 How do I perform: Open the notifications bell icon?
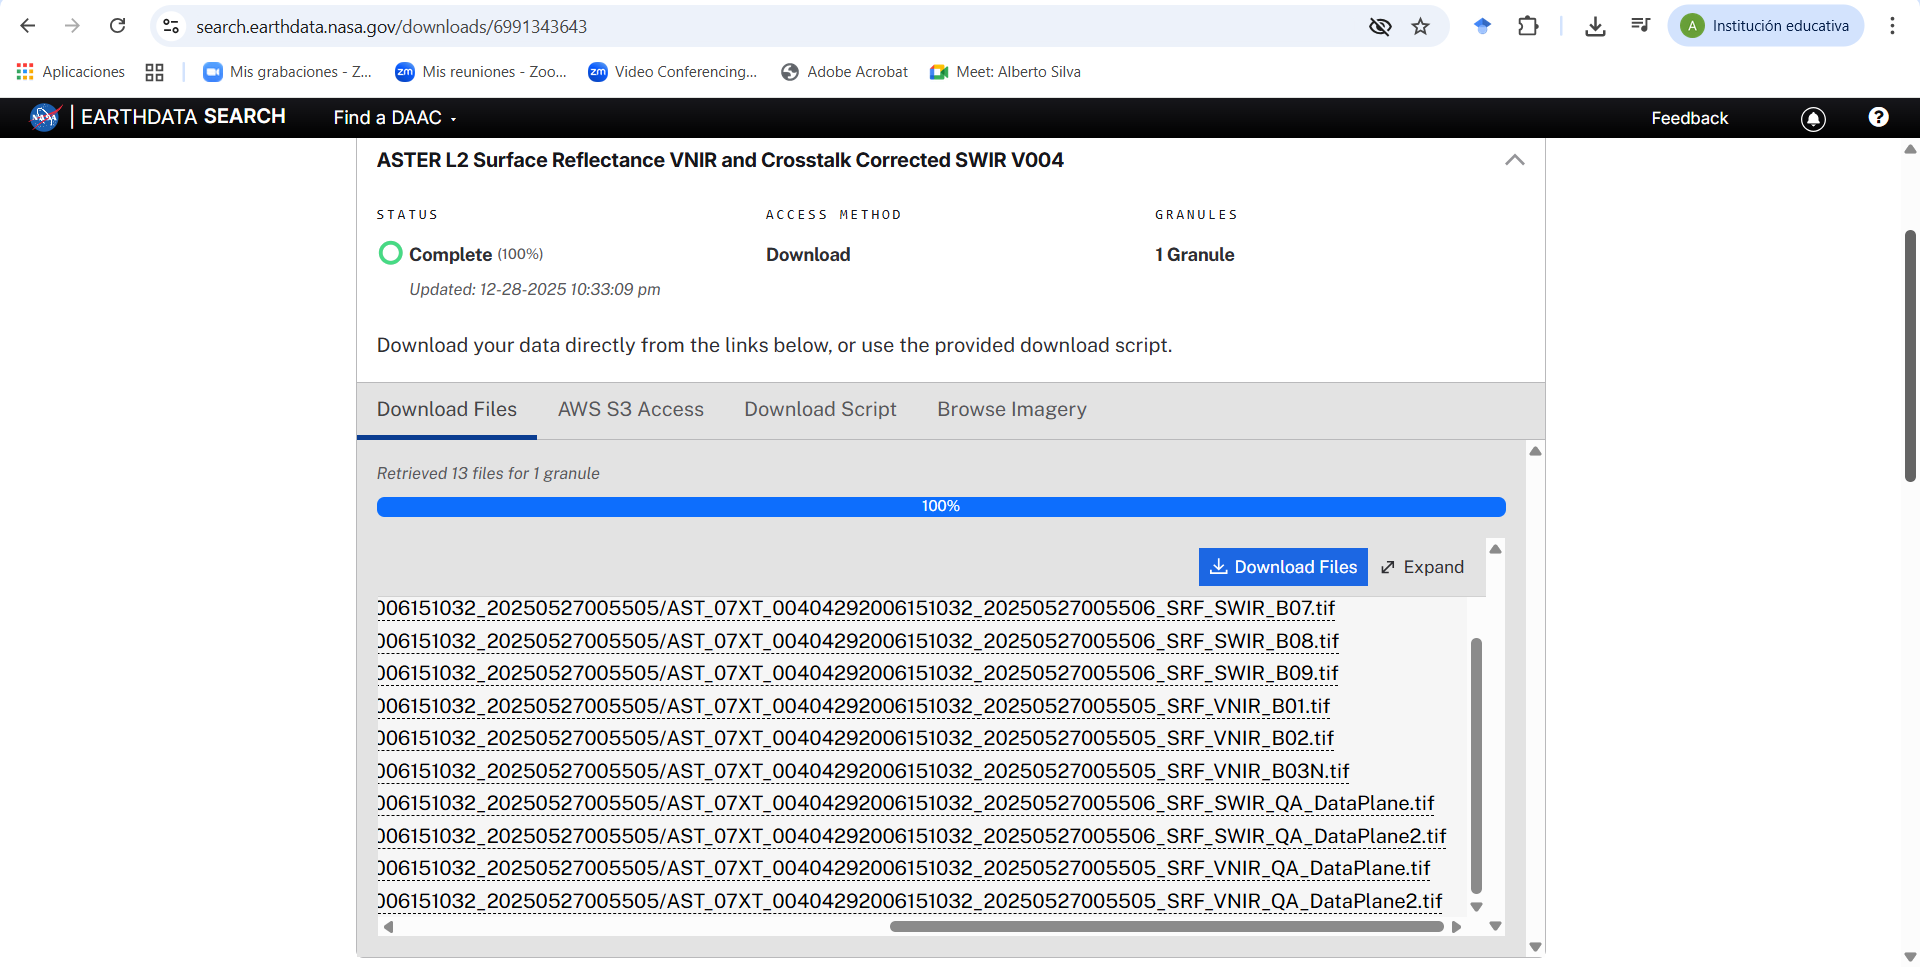(1813, 119)
